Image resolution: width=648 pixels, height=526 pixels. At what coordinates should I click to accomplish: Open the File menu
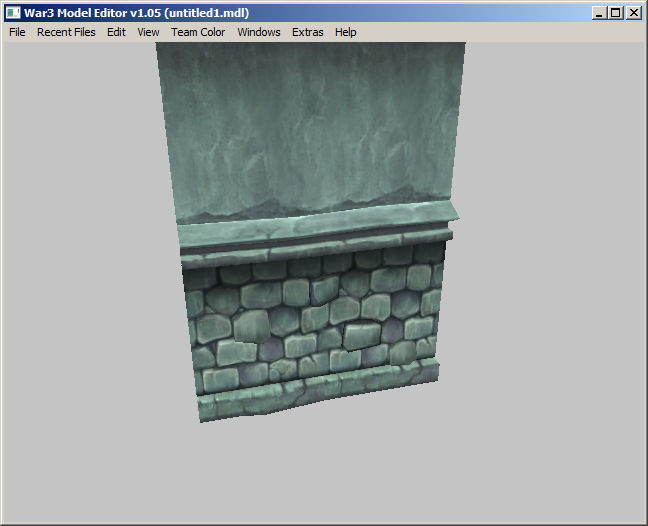pos(17,32)
